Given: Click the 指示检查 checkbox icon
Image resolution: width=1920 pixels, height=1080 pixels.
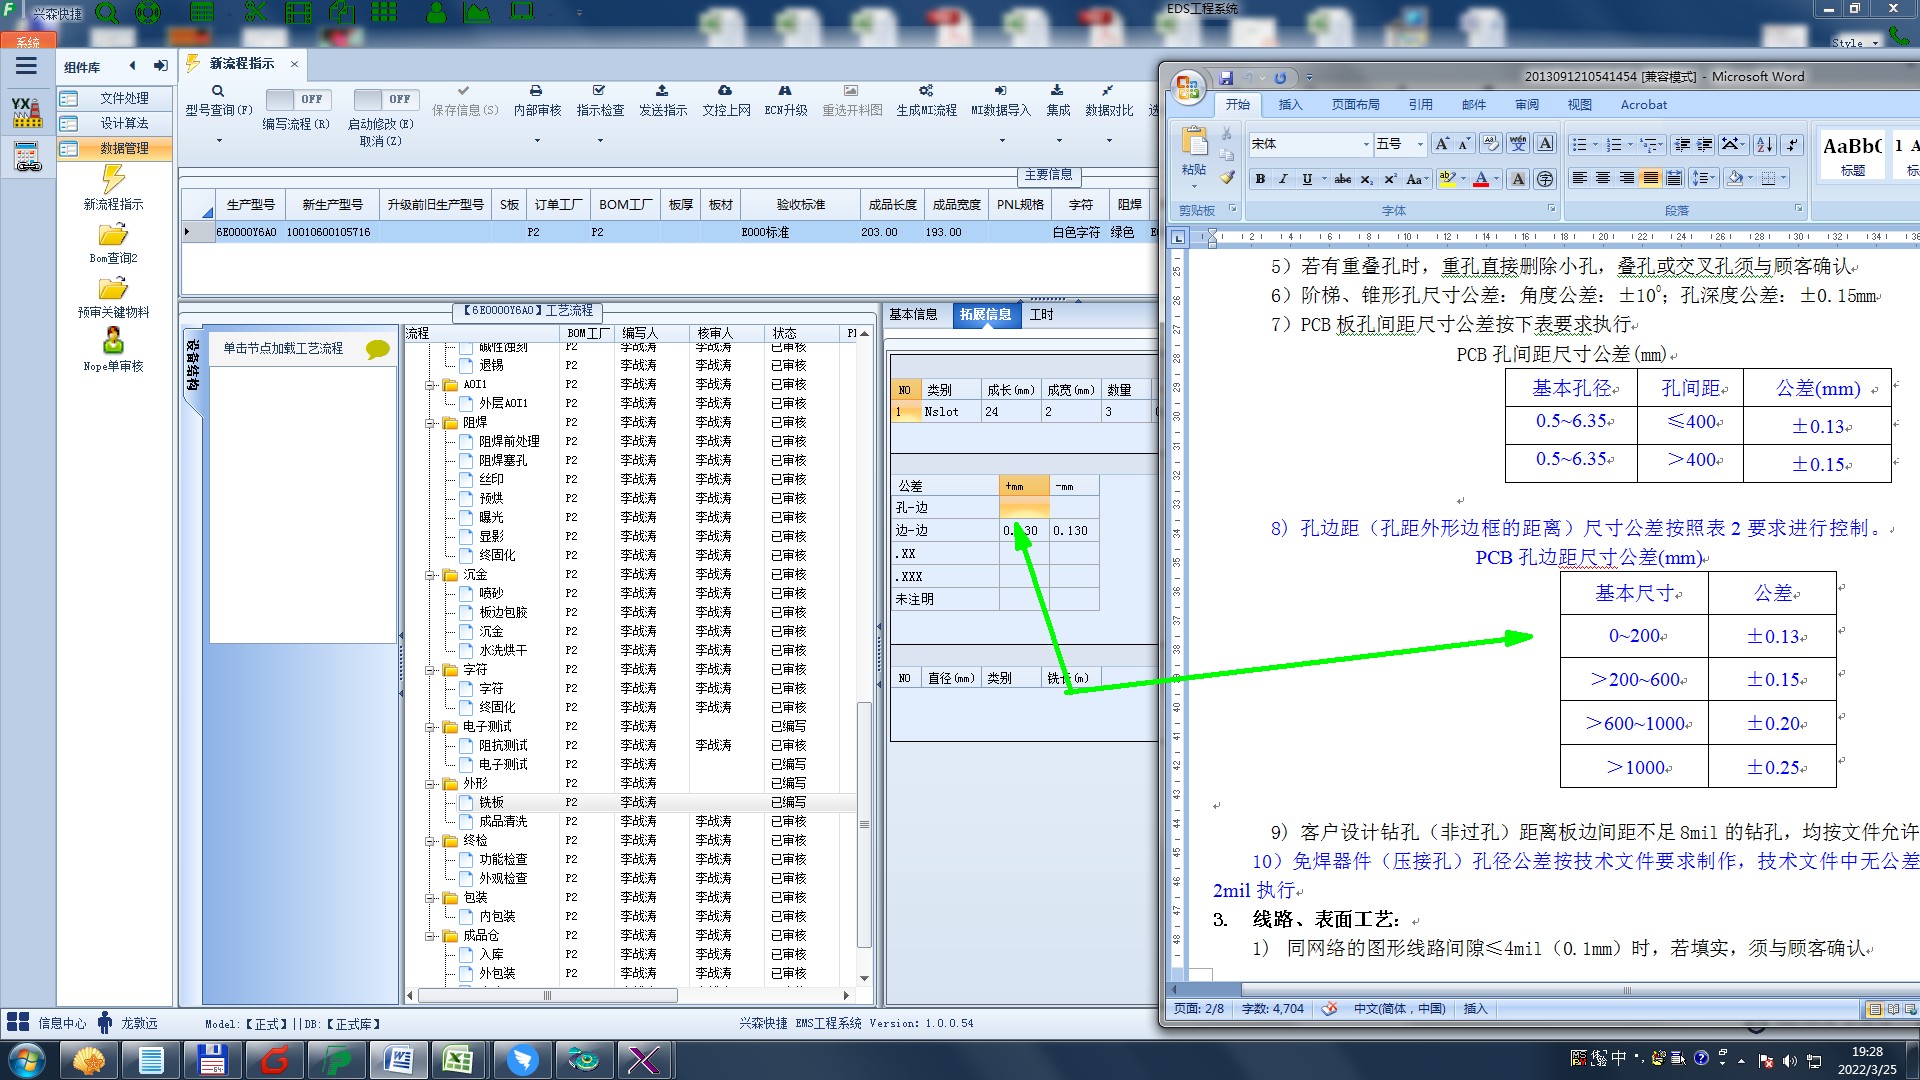Looking at the screenshot, I should (x=599, y=91).
